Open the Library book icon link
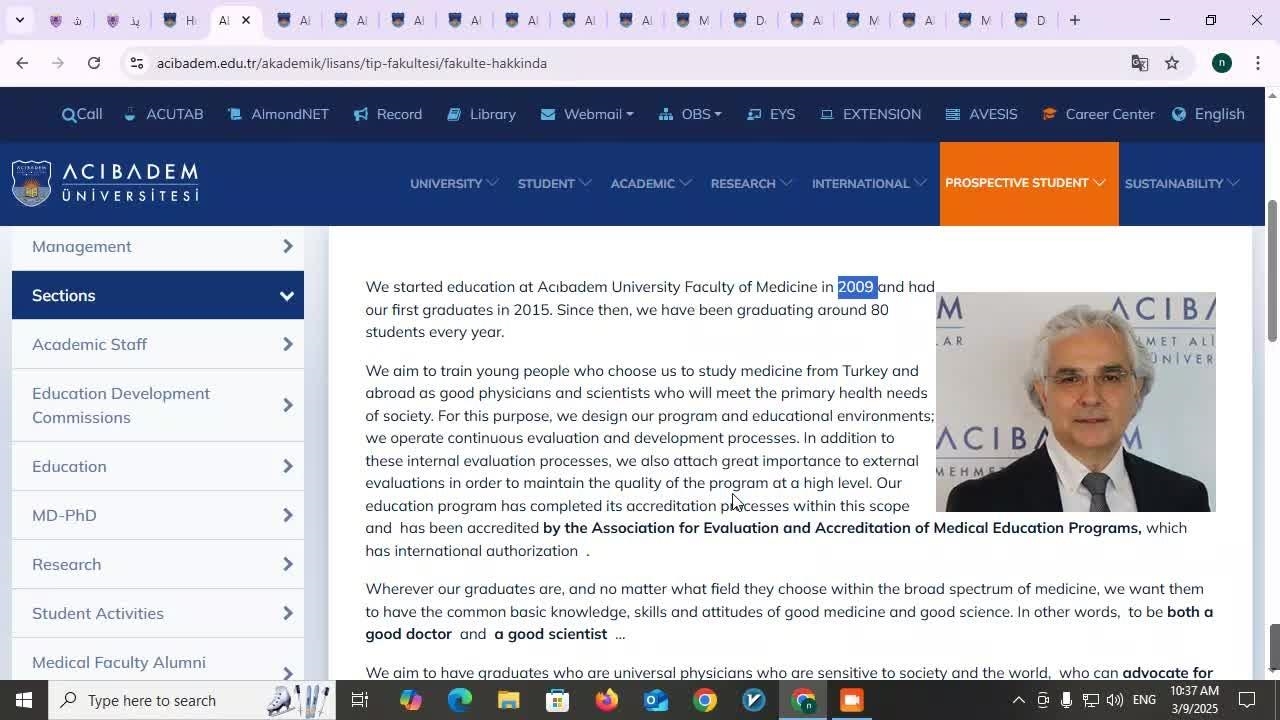1280x720 pixels. (454, 115)
